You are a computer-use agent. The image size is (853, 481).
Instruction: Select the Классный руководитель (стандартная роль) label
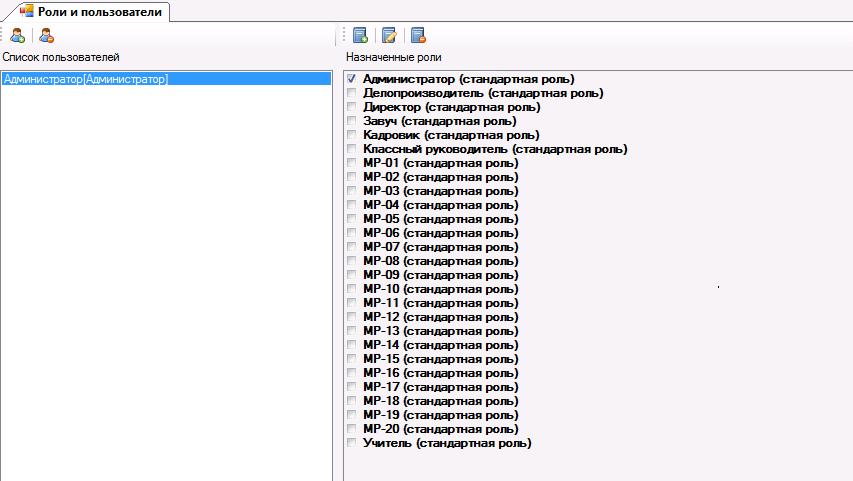point(495,149)
